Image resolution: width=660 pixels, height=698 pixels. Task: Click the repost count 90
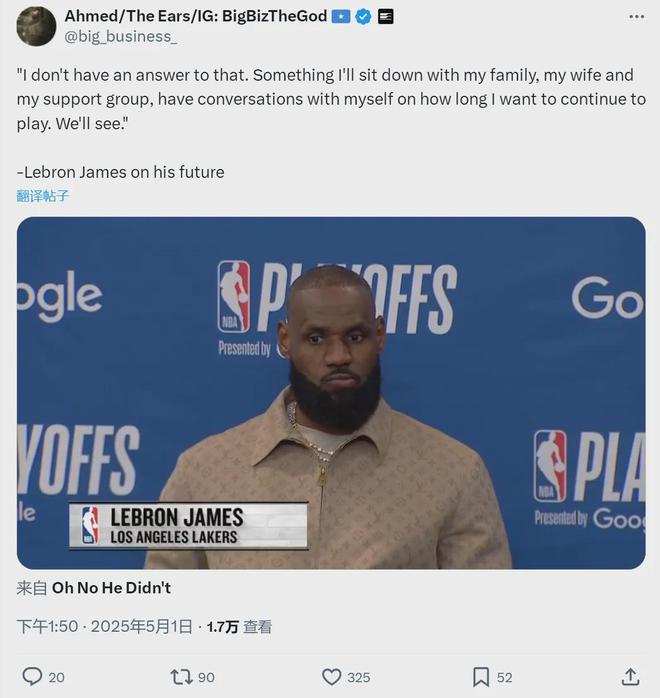pyautogui.click(x=206, y=677)
